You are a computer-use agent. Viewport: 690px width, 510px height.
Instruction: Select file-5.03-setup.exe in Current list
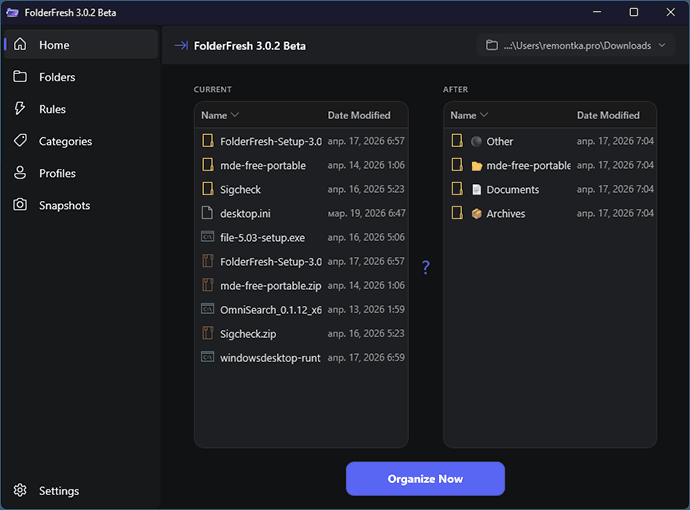click(x=301, y=238)
